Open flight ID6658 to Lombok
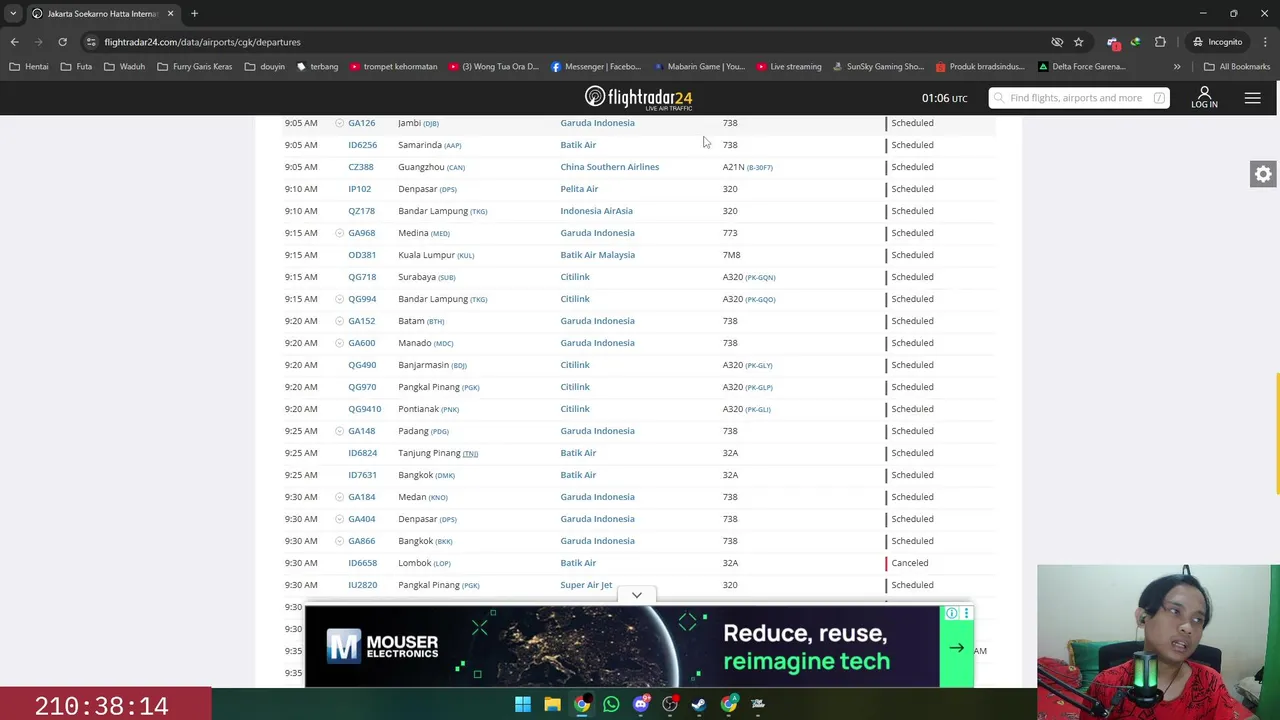 click(x=362, y=563)
